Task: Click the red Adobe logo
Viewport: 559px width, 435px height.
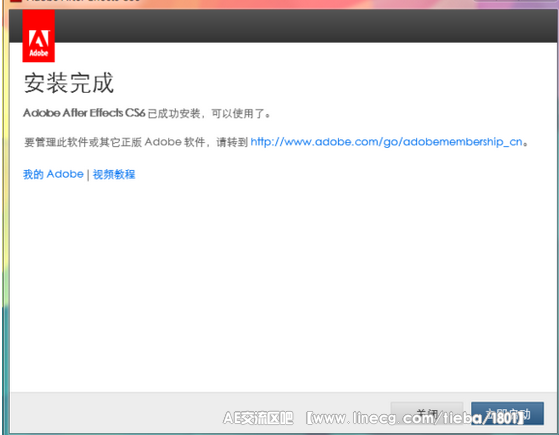Action: [x=39, y=36]
